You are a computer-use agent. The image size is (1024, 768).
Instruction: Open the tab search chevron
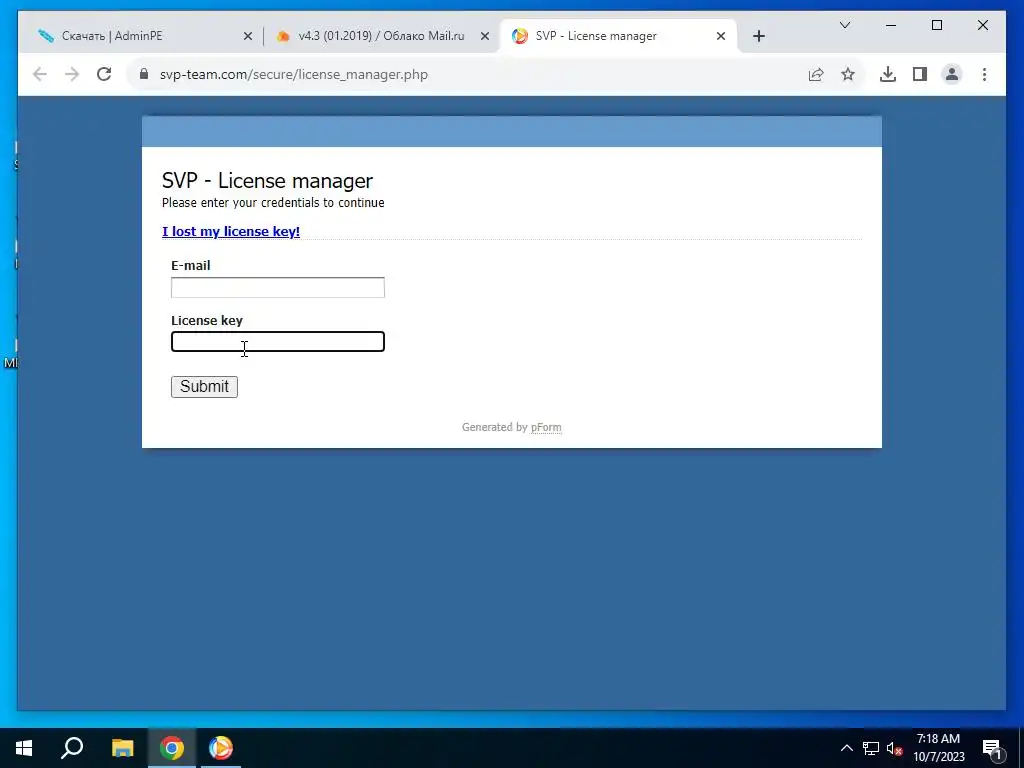tap(844, 25)
